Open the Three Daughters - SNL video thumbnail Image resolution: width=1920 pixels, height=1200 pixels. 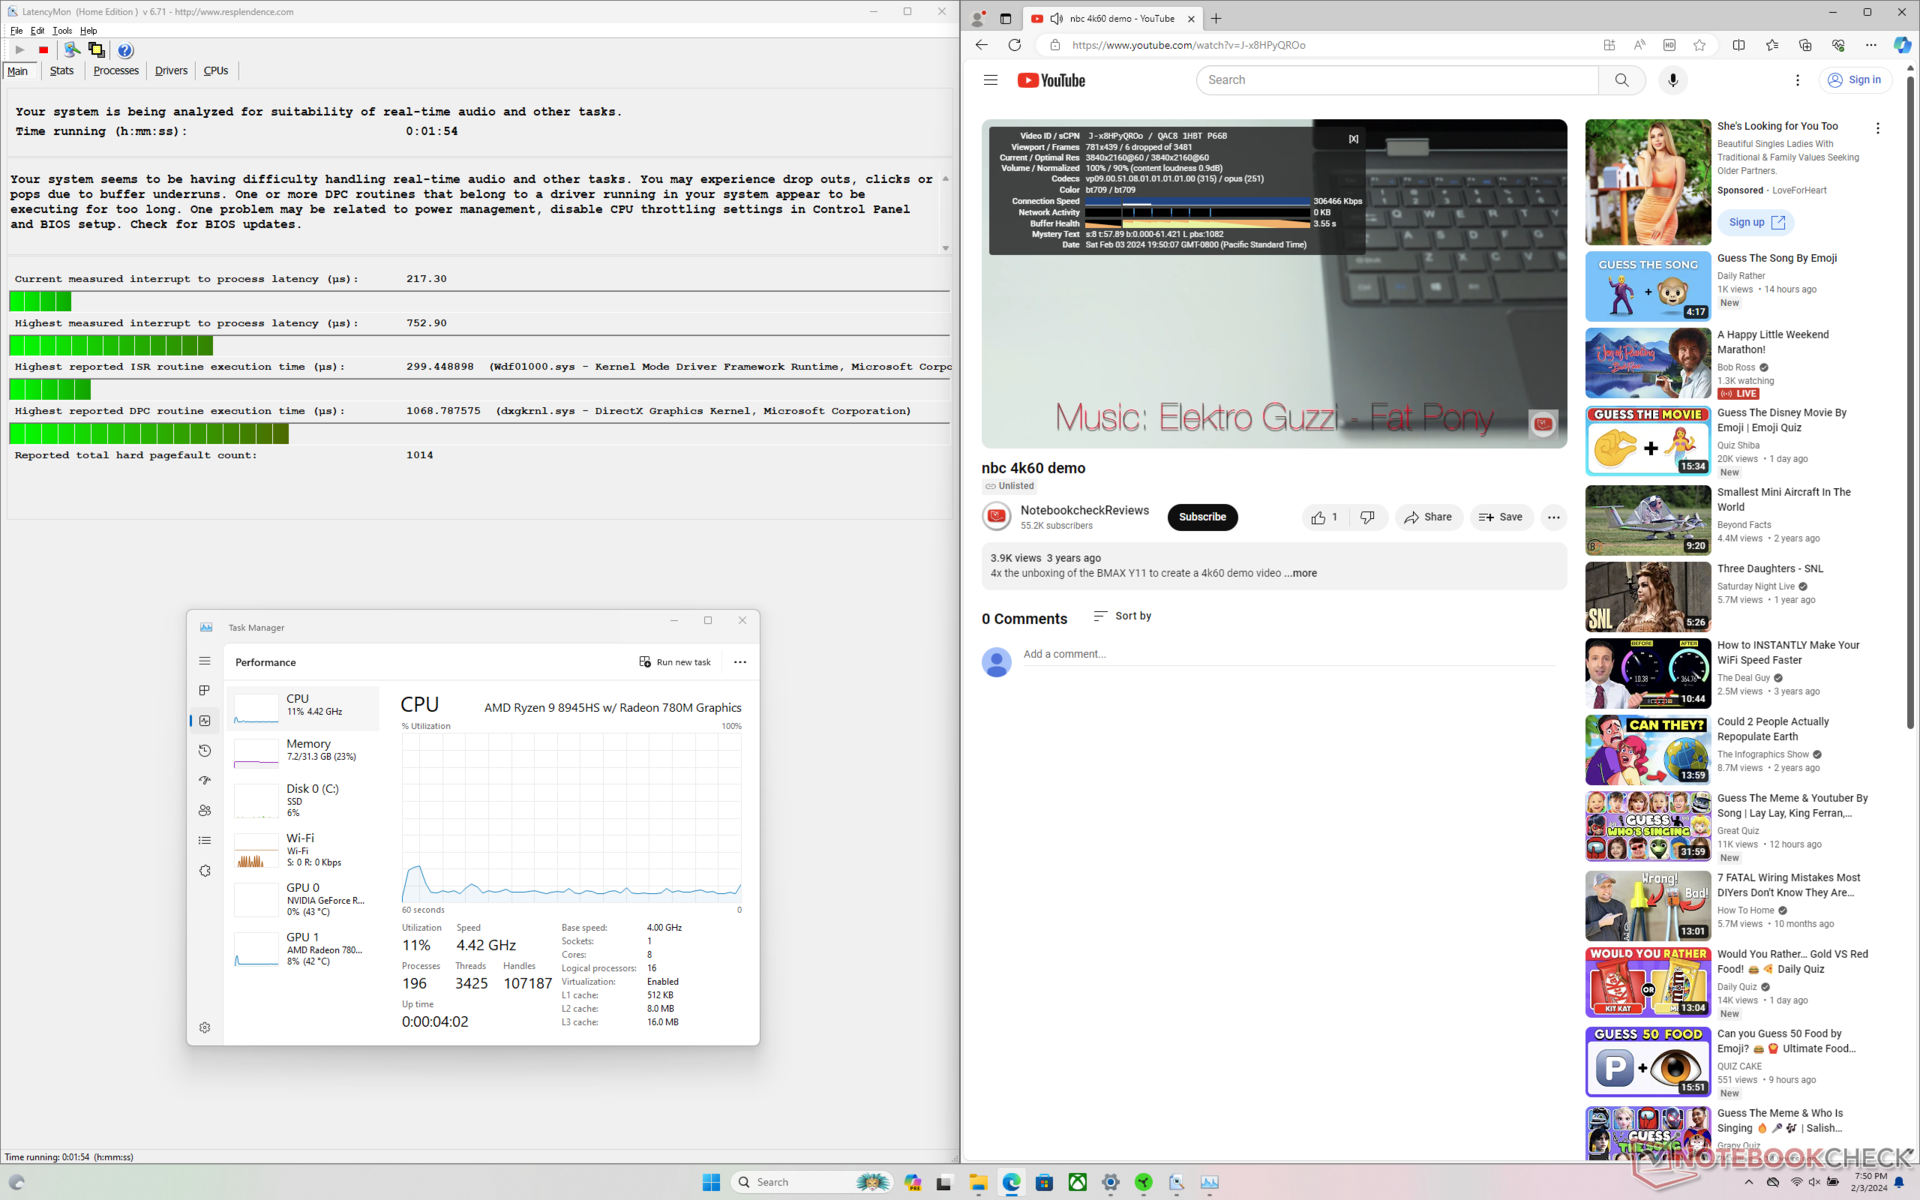[1647, 596]
